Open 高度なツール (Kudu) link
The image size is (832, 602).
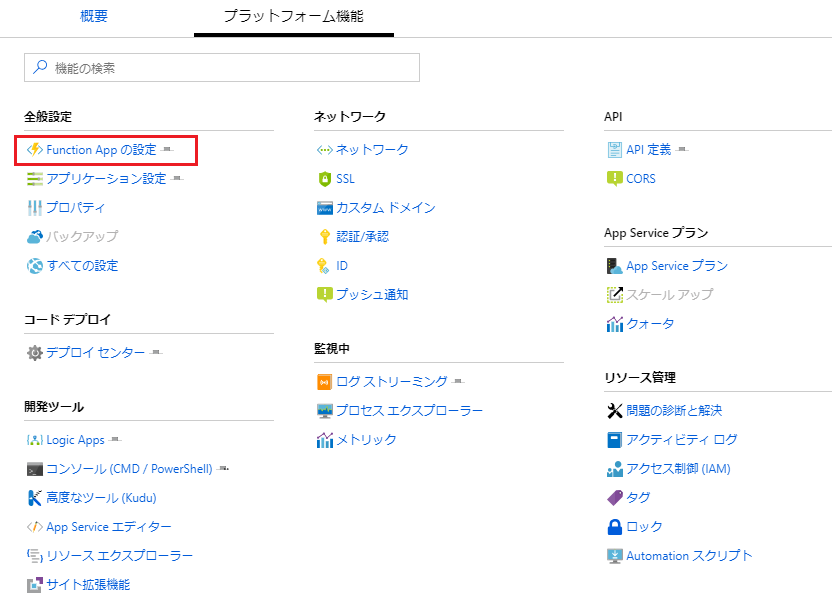click(101, 498)
